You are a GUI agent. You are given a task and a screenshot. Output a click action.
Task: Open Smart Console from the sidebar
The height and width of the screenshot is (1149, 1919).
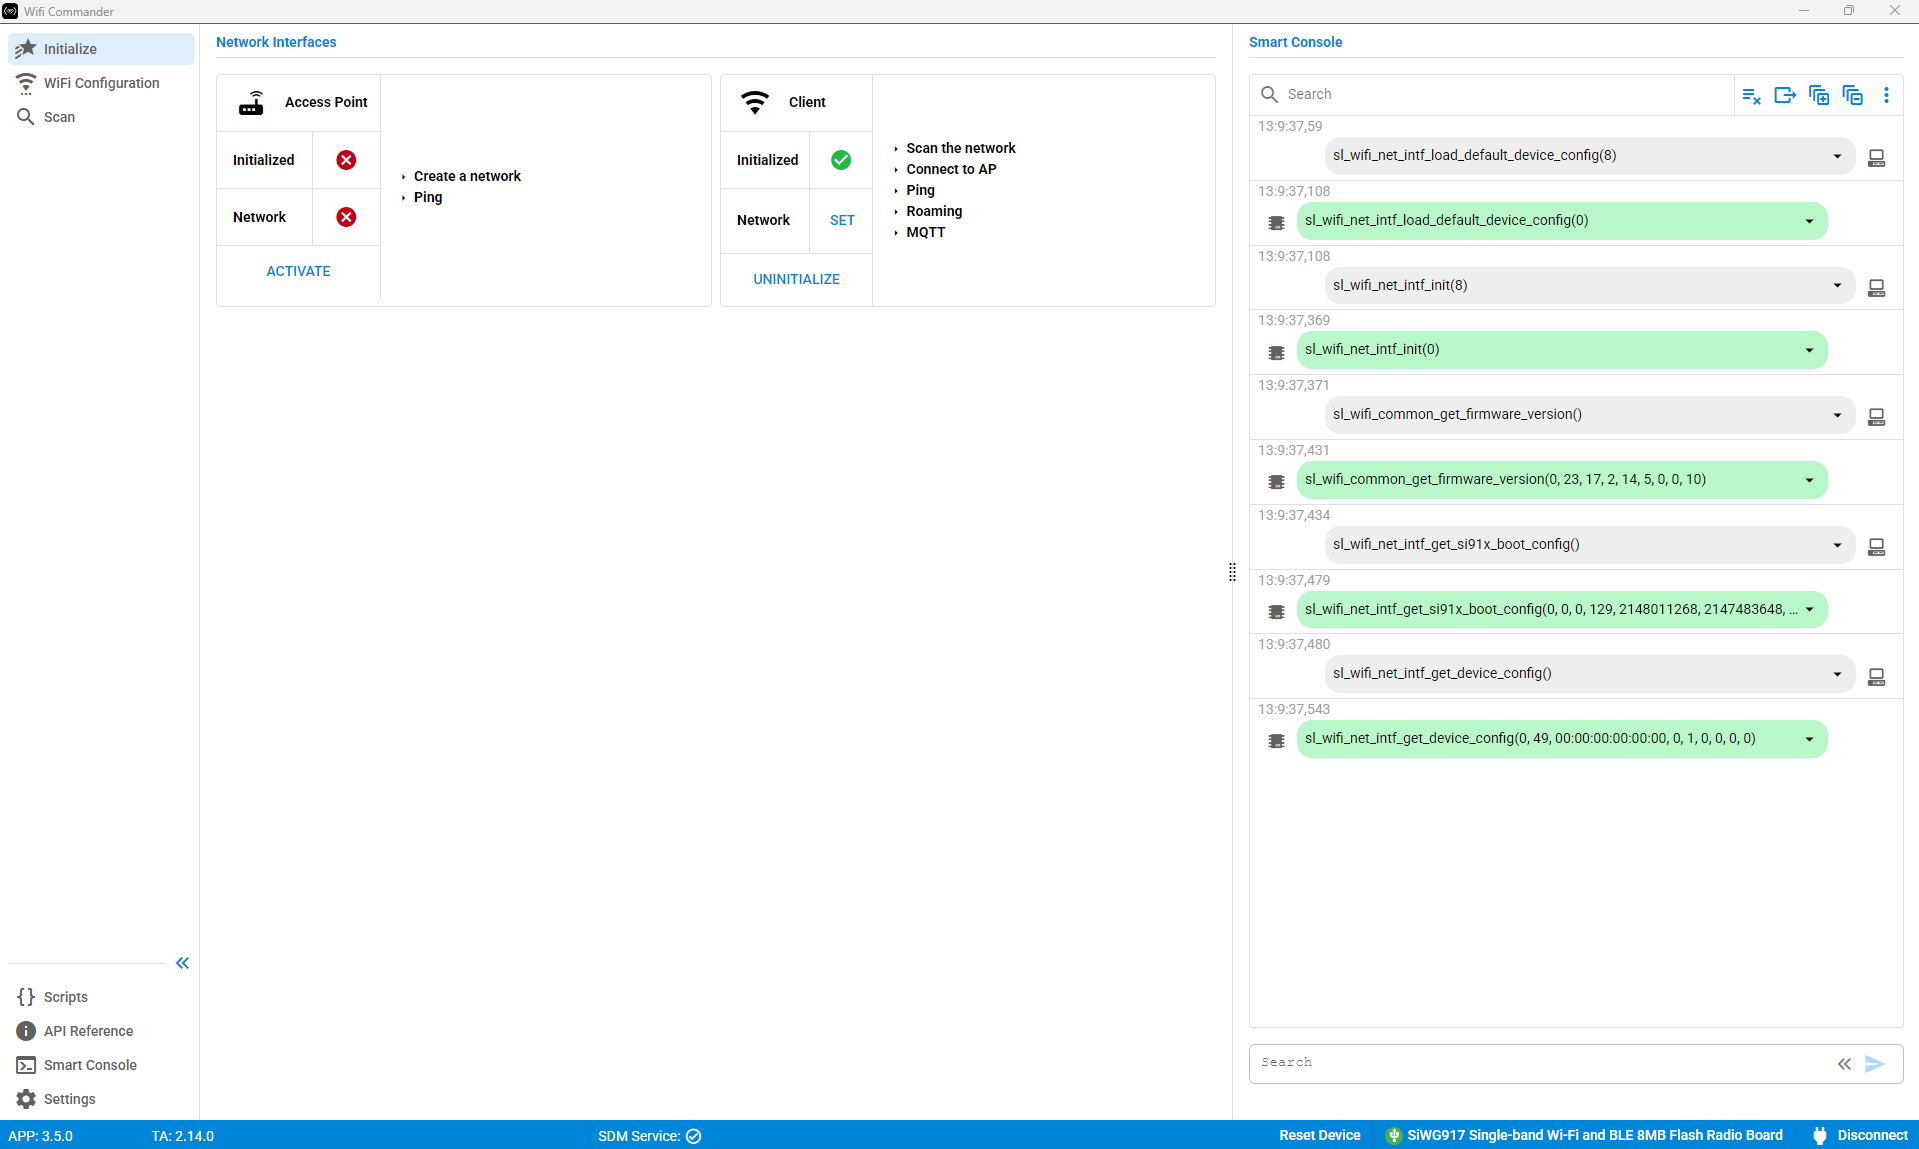[101, 1065]
